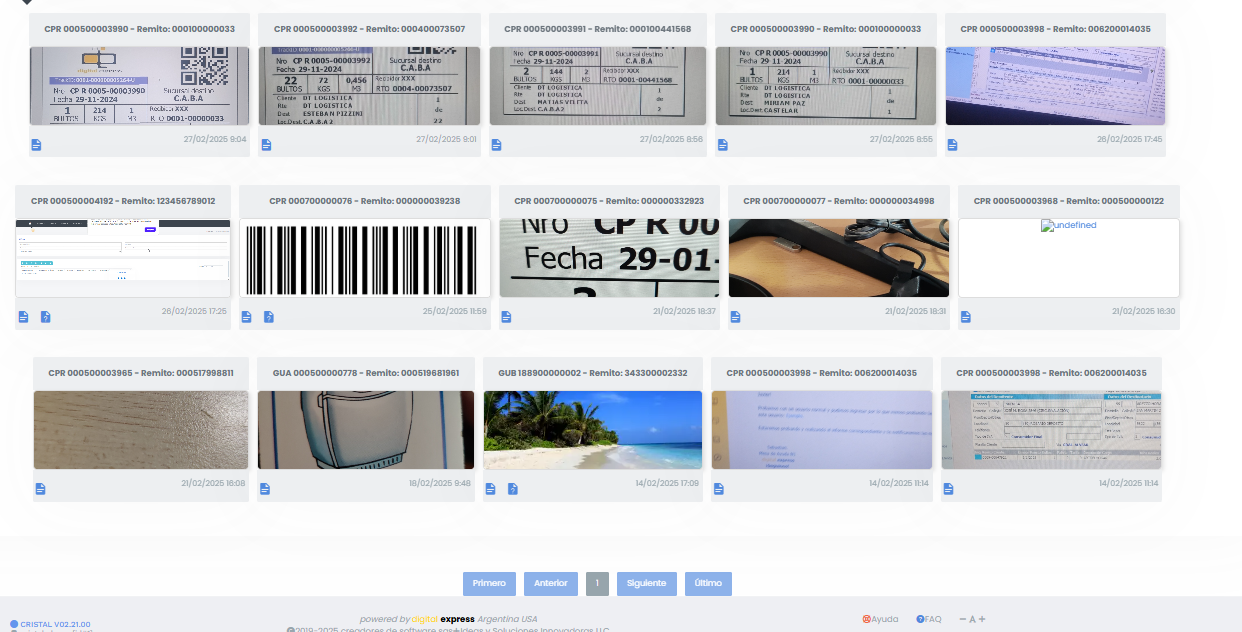The height and width of the screenshot is (632, 1242).
Task: Open router drawing thumbnail of GUA 000500000778
Action: point(366,430)
